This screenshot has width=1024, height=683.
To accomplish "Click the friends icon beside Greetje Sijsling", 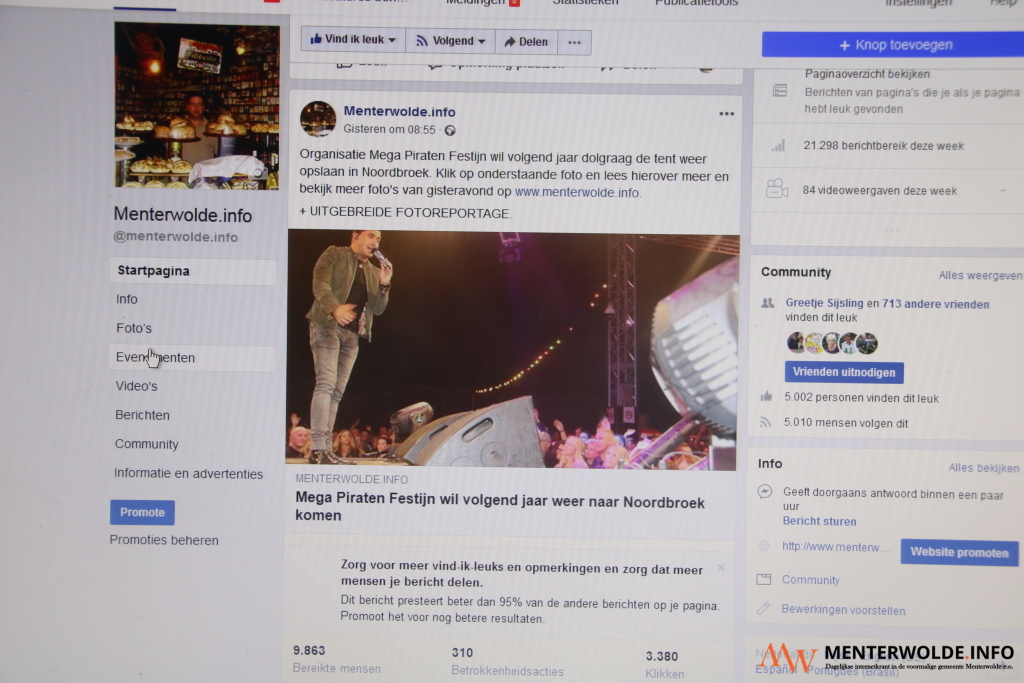I will point(768,303).
